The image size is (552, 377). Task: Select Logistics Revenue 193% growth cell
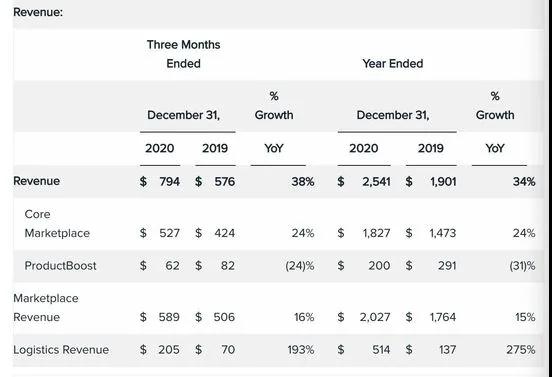click(301, 350)
